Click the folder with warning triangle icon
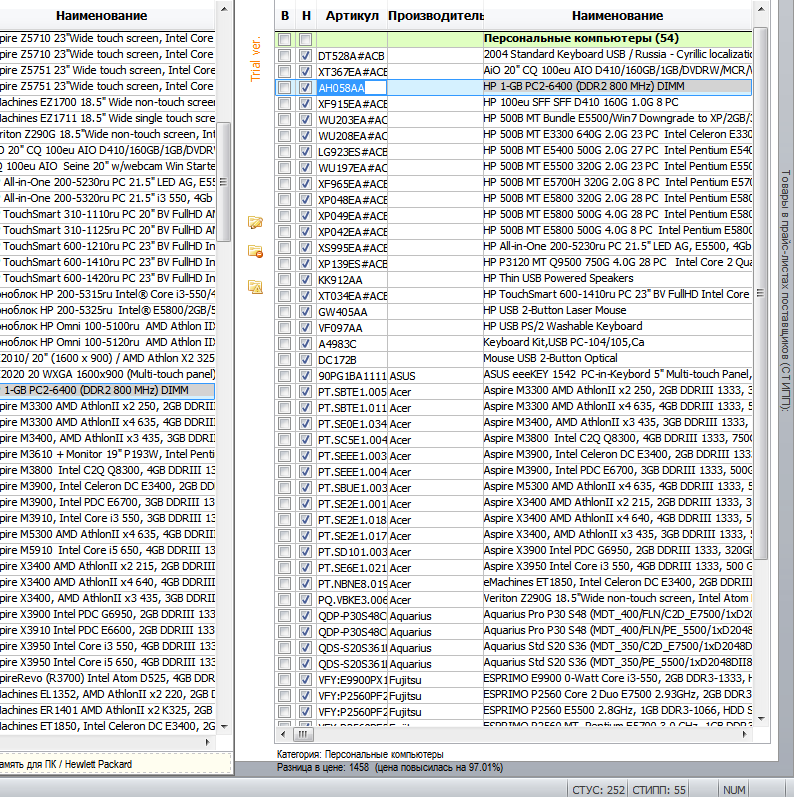This screenshot has width=794, height=797. tap(255, 287)
